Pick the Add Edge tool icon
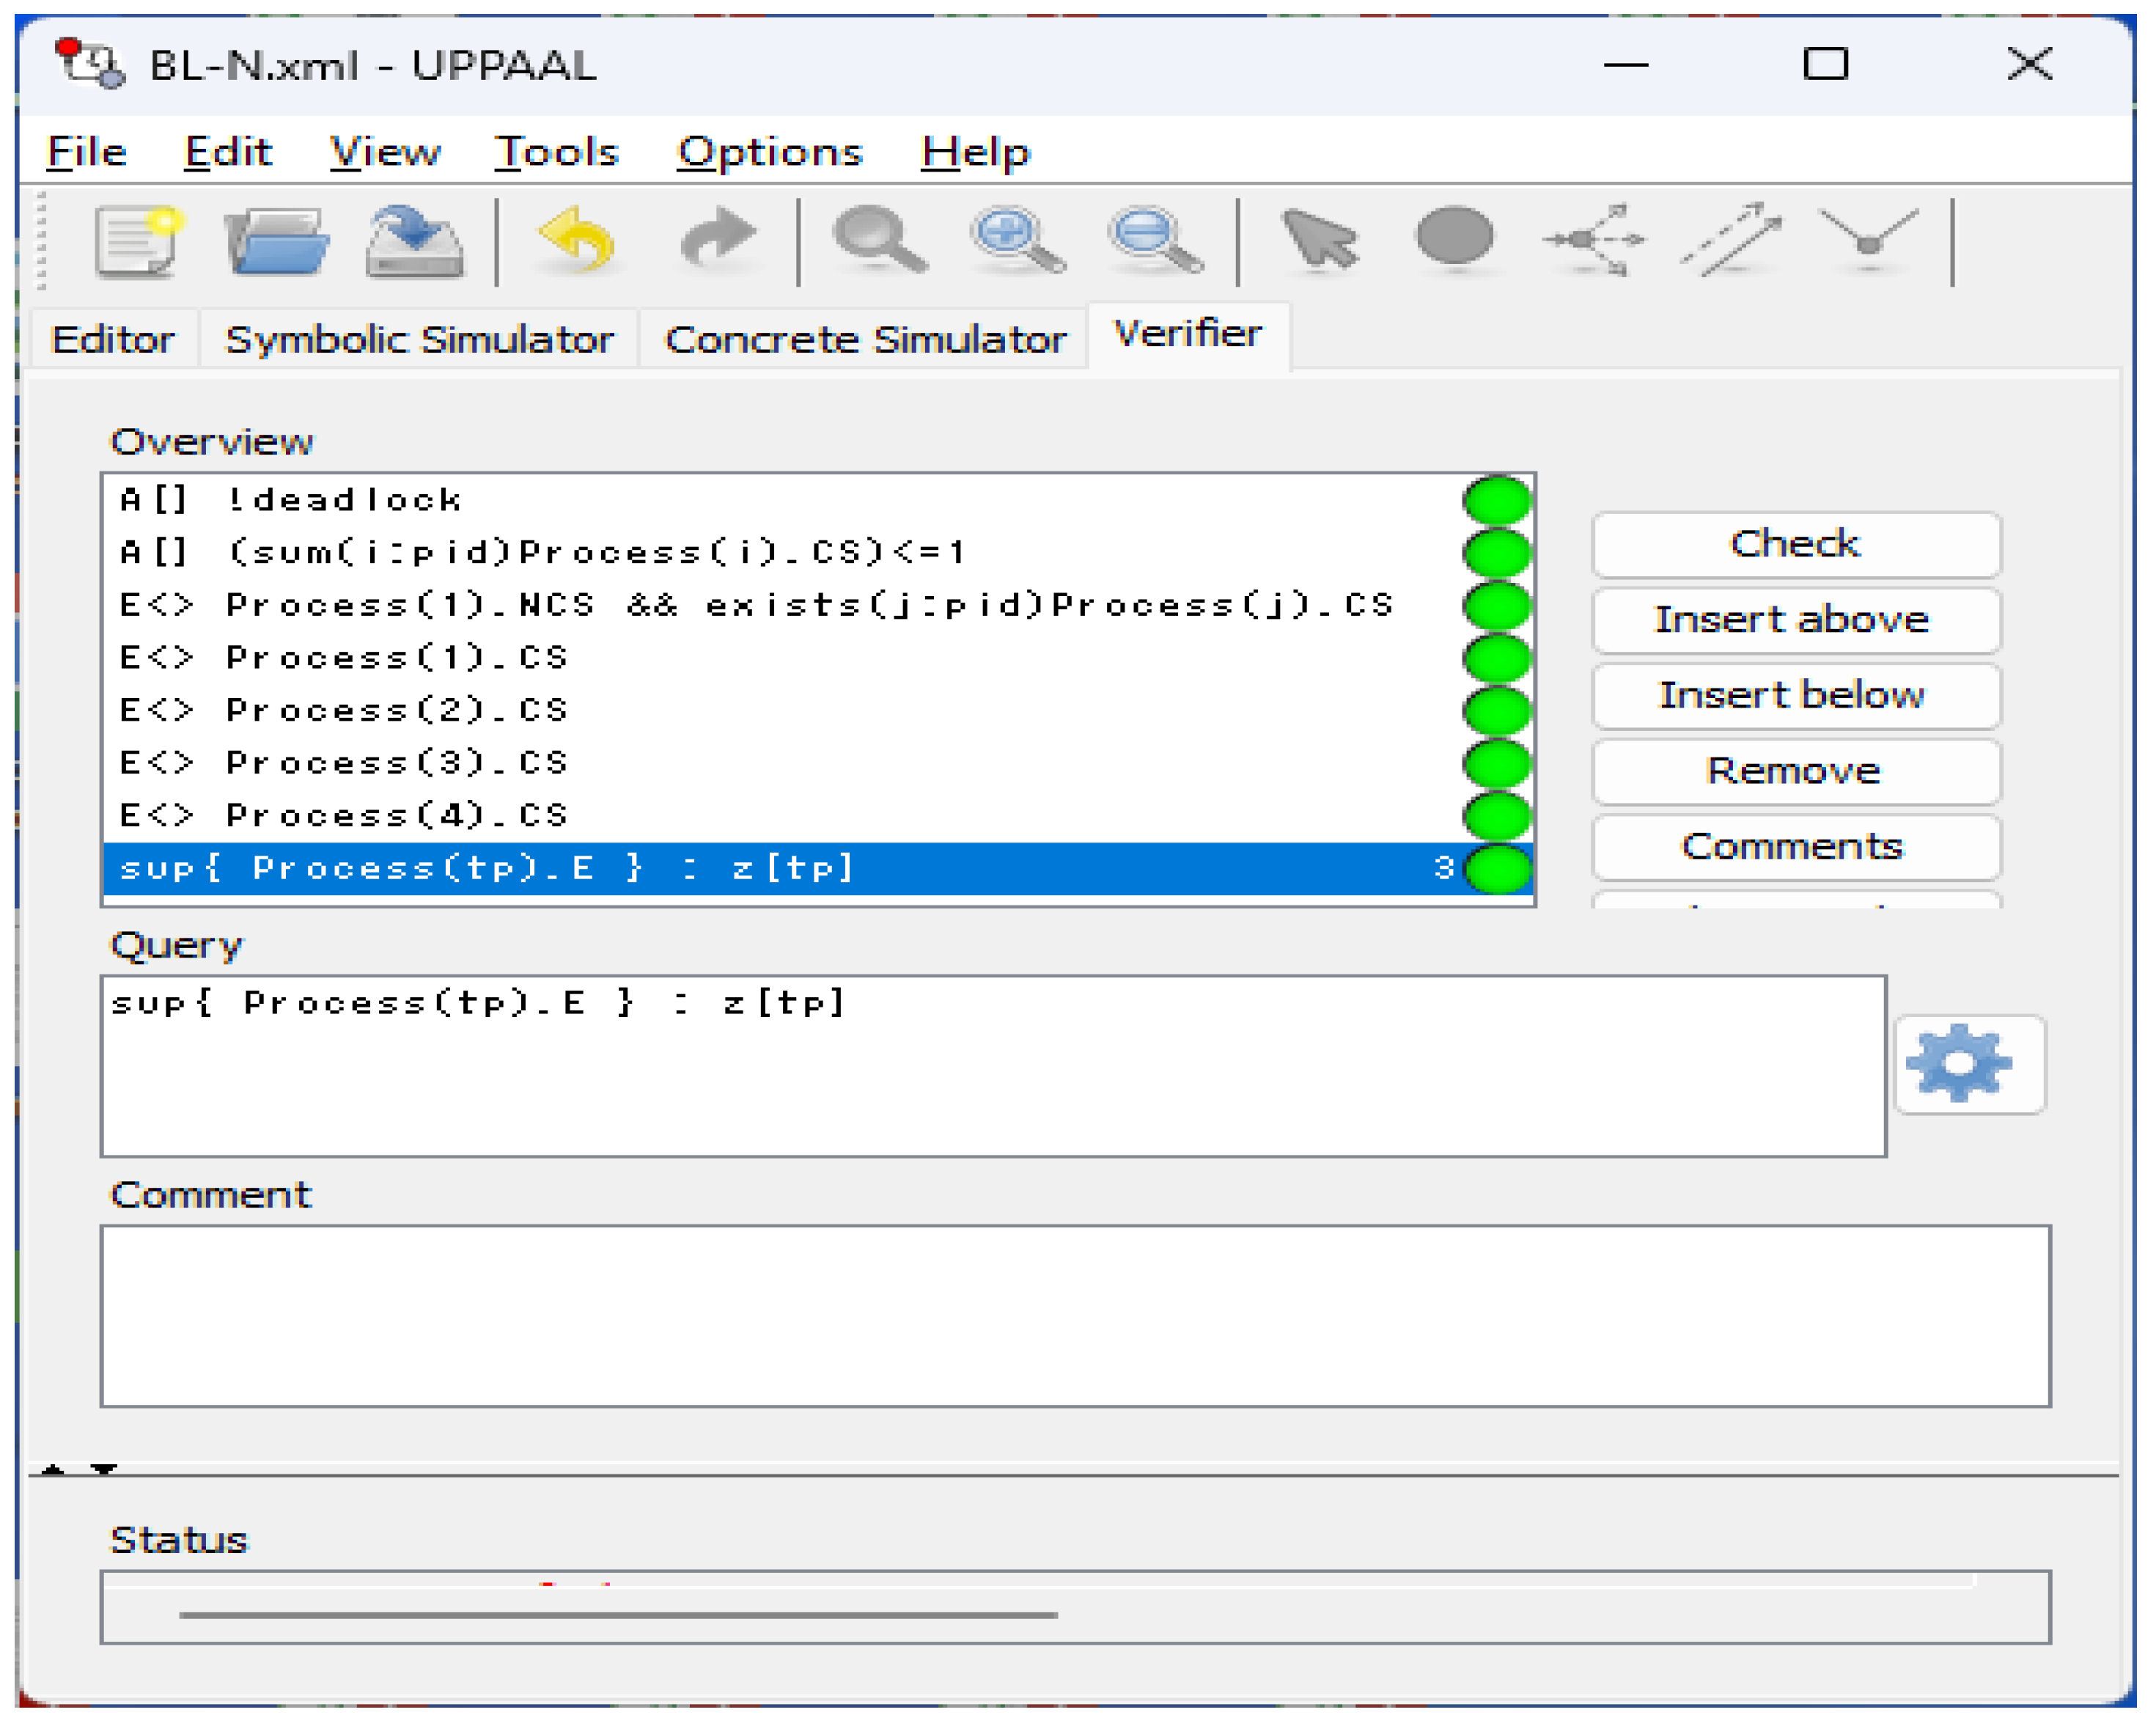The width and height of the screenshot is (2156, 1726). [x=1731, y=240]
